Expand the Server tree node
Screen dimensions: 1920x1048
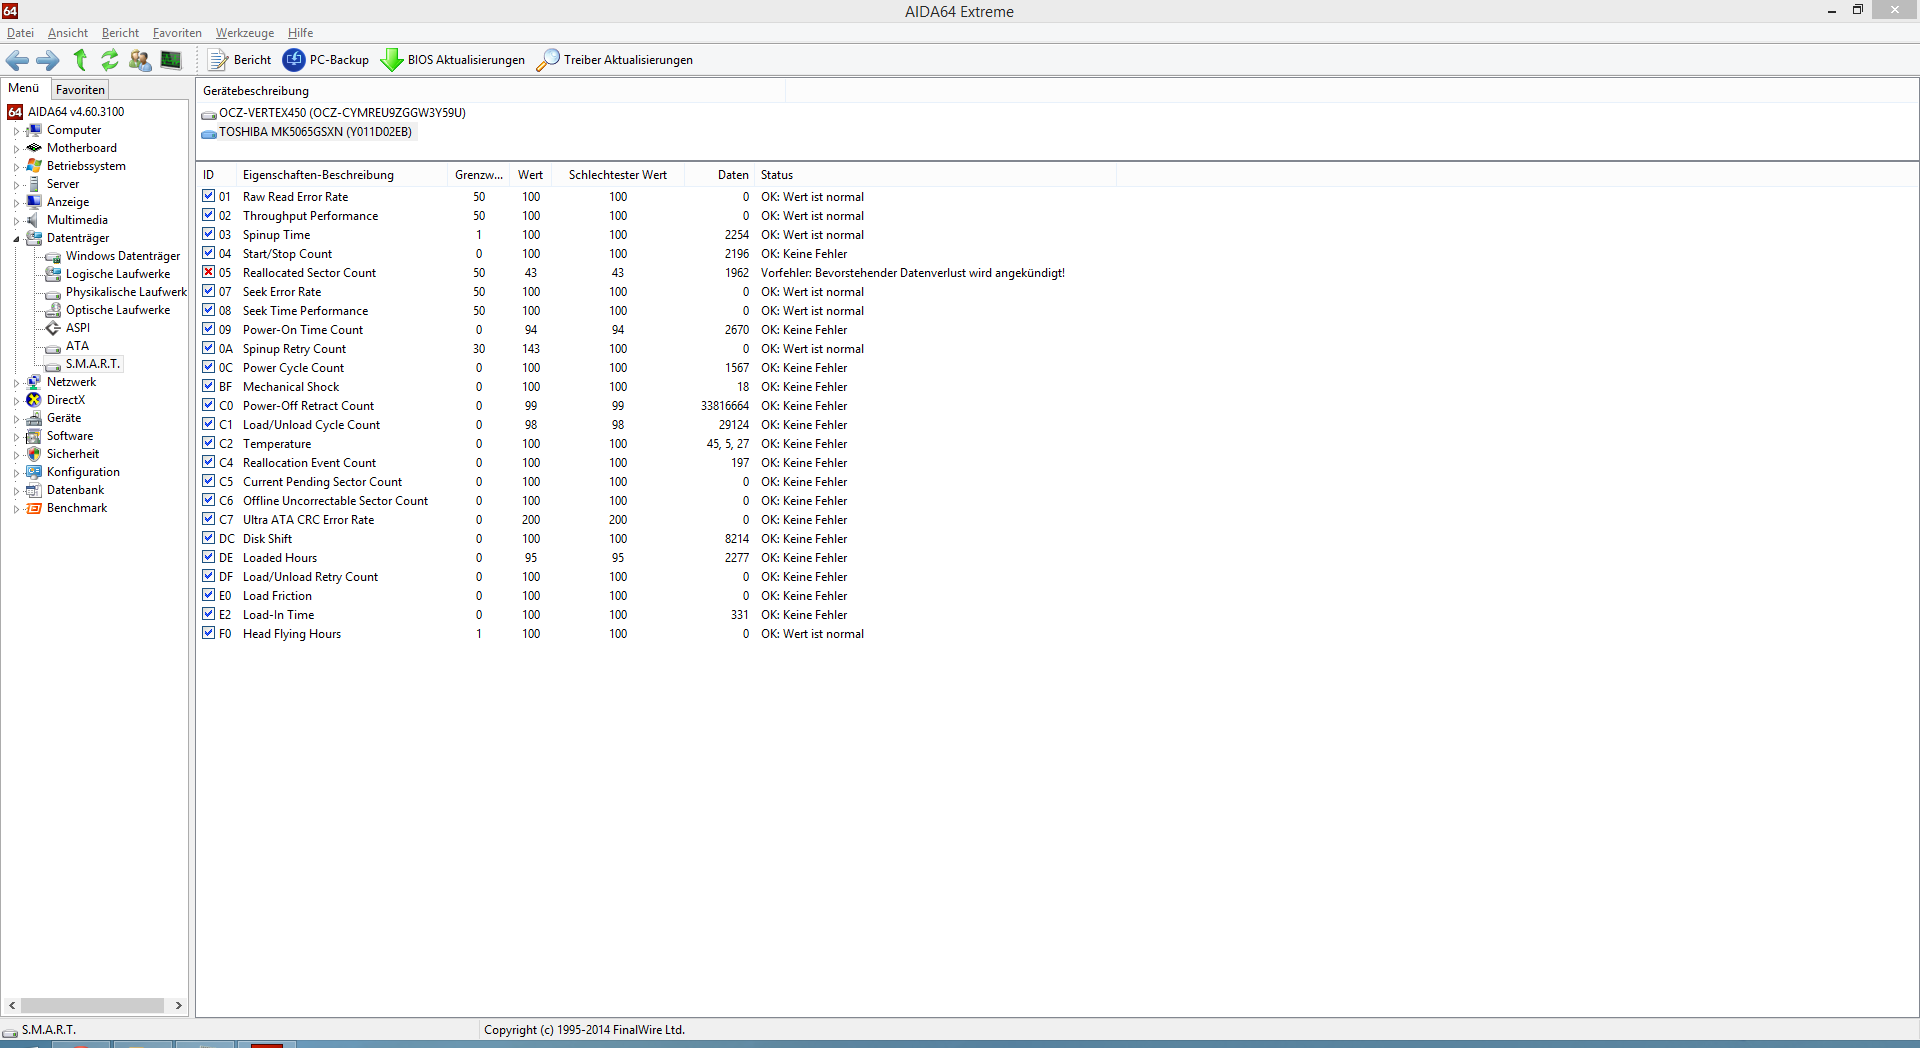pyautogui.click(x=16, y=185)
